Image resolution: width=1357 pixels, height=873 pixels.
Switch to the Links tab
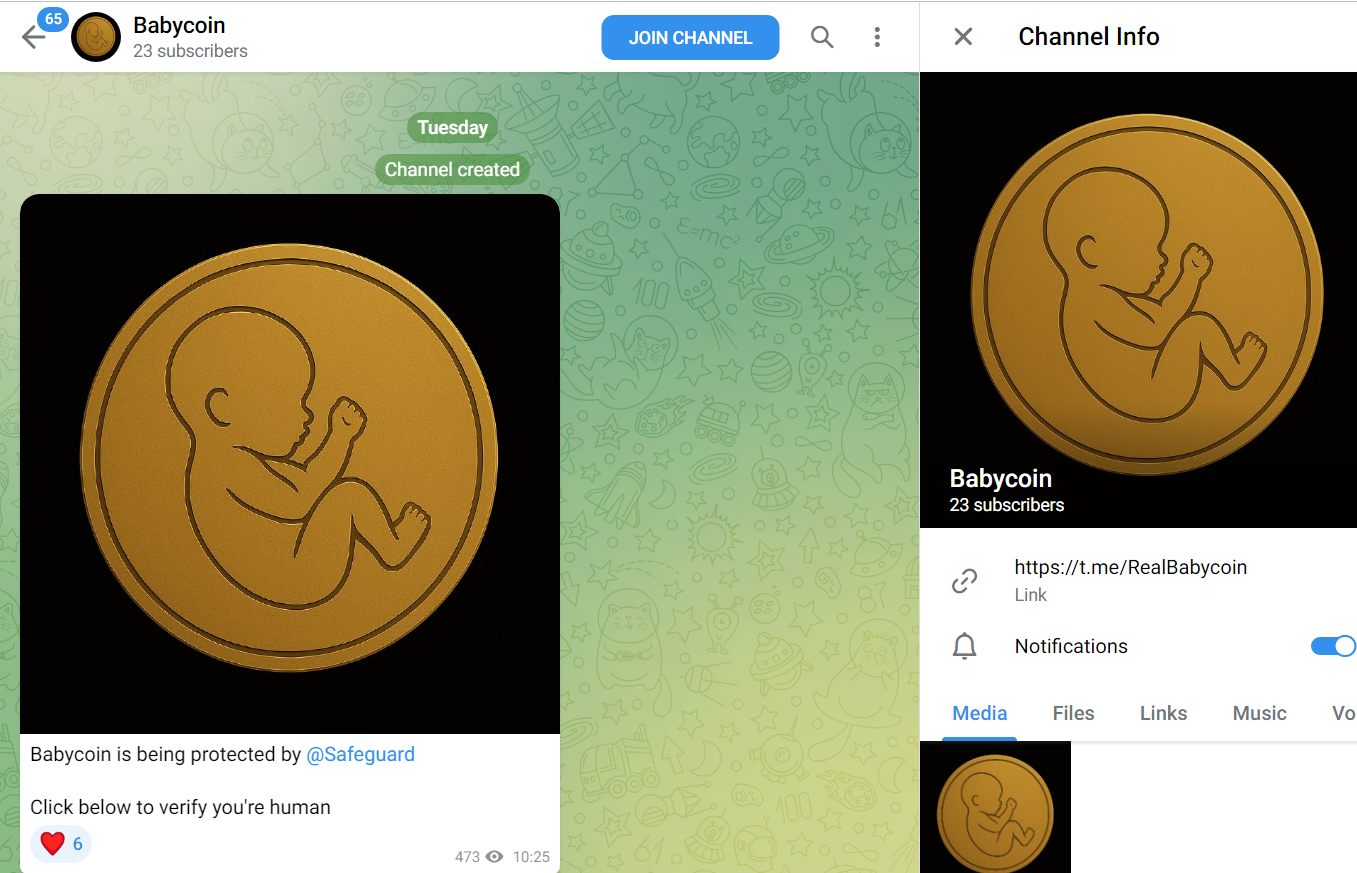(x=1163, y=713)
